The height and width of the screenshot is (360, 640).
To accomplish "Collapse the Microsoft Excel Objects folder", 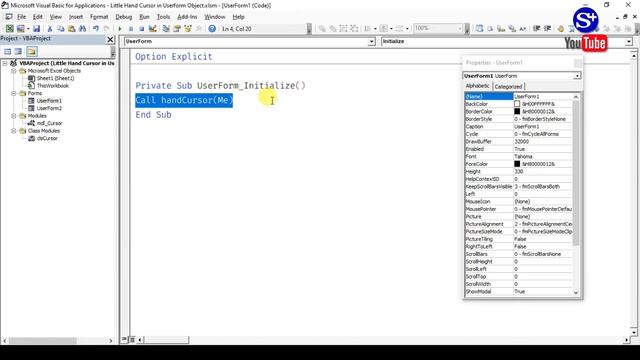I will click(x=13, y=71).
